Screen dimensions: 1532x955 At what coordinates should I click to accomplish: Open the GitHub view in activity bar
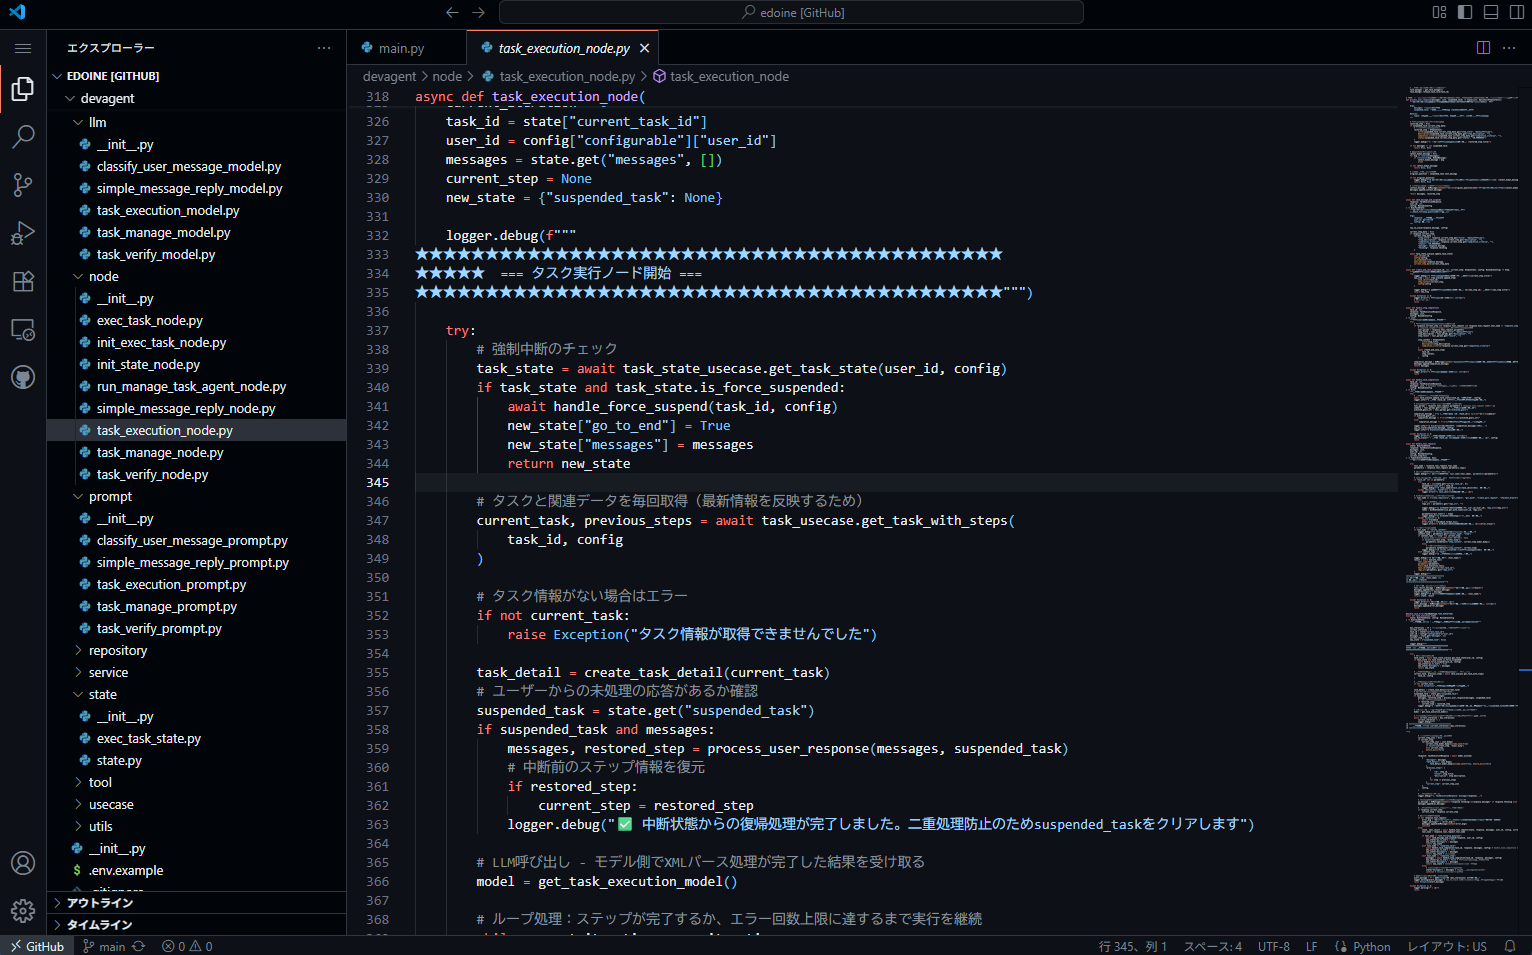[23, 377]
